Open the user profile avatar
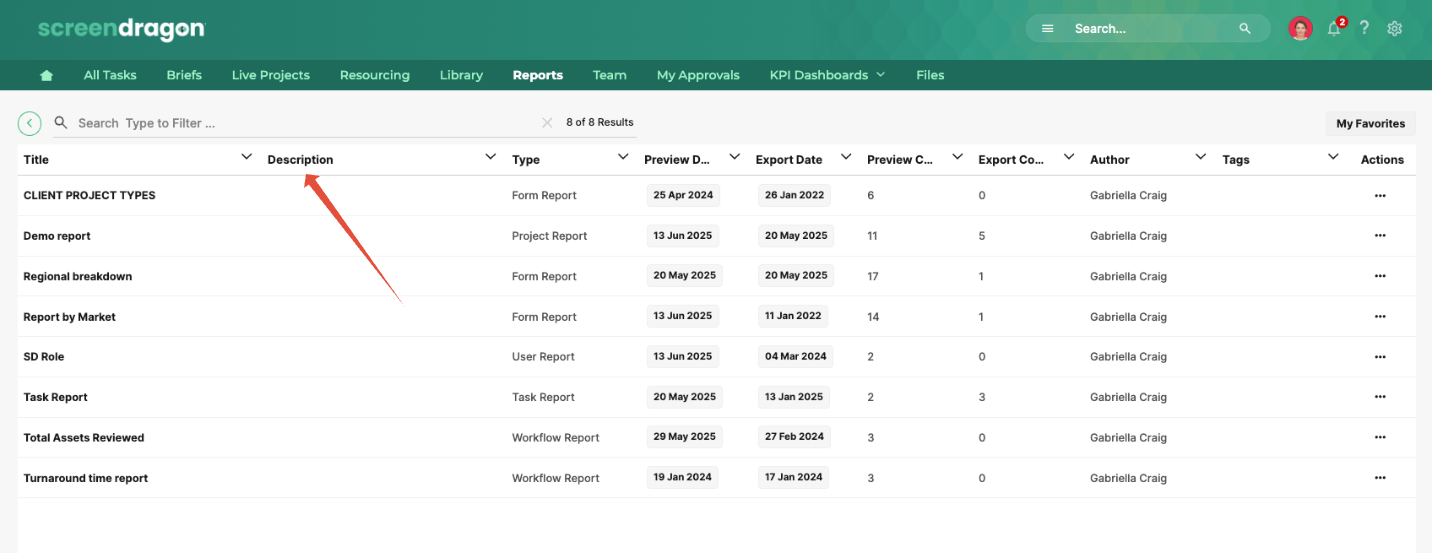This screenshot has height=553, width=1432. [1300, 28]
